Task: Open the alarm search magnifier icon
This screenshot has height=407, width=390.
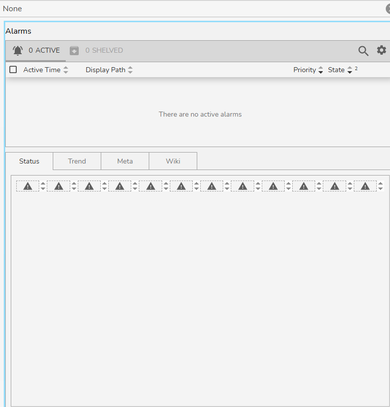Action: (363, 51)
